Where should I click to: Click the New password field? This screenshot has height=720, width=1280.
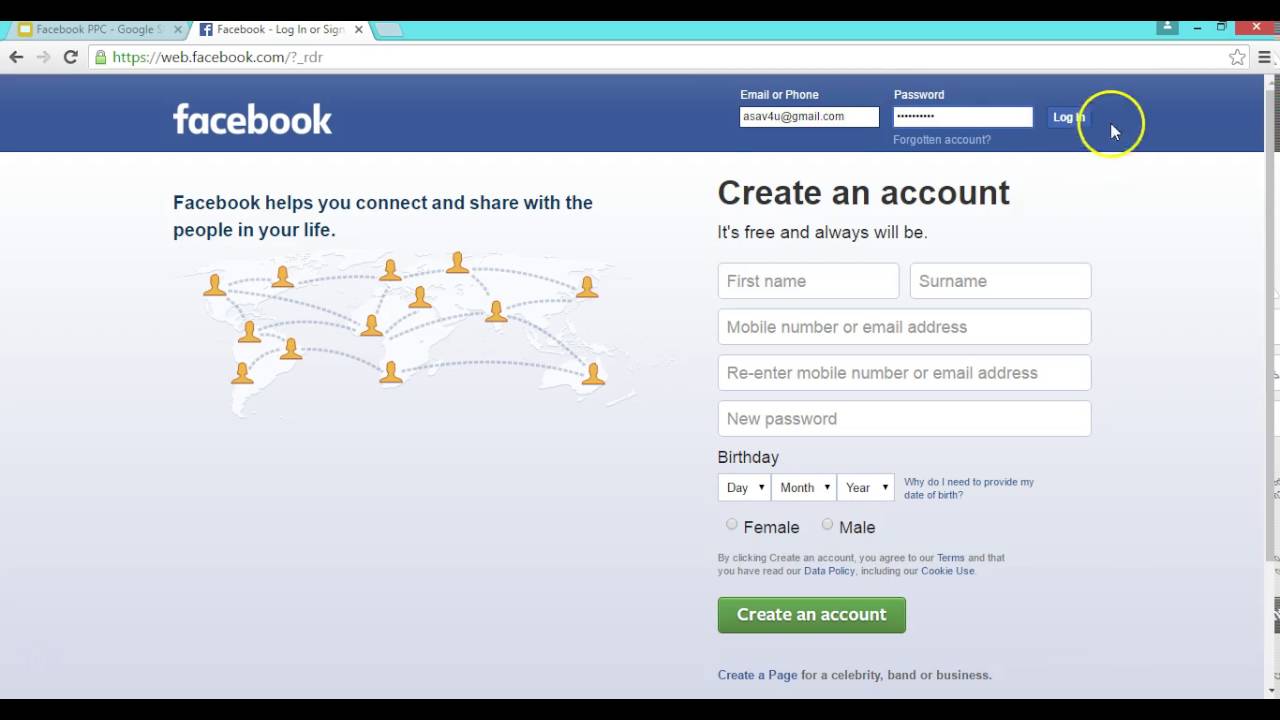tap(904, 419)
